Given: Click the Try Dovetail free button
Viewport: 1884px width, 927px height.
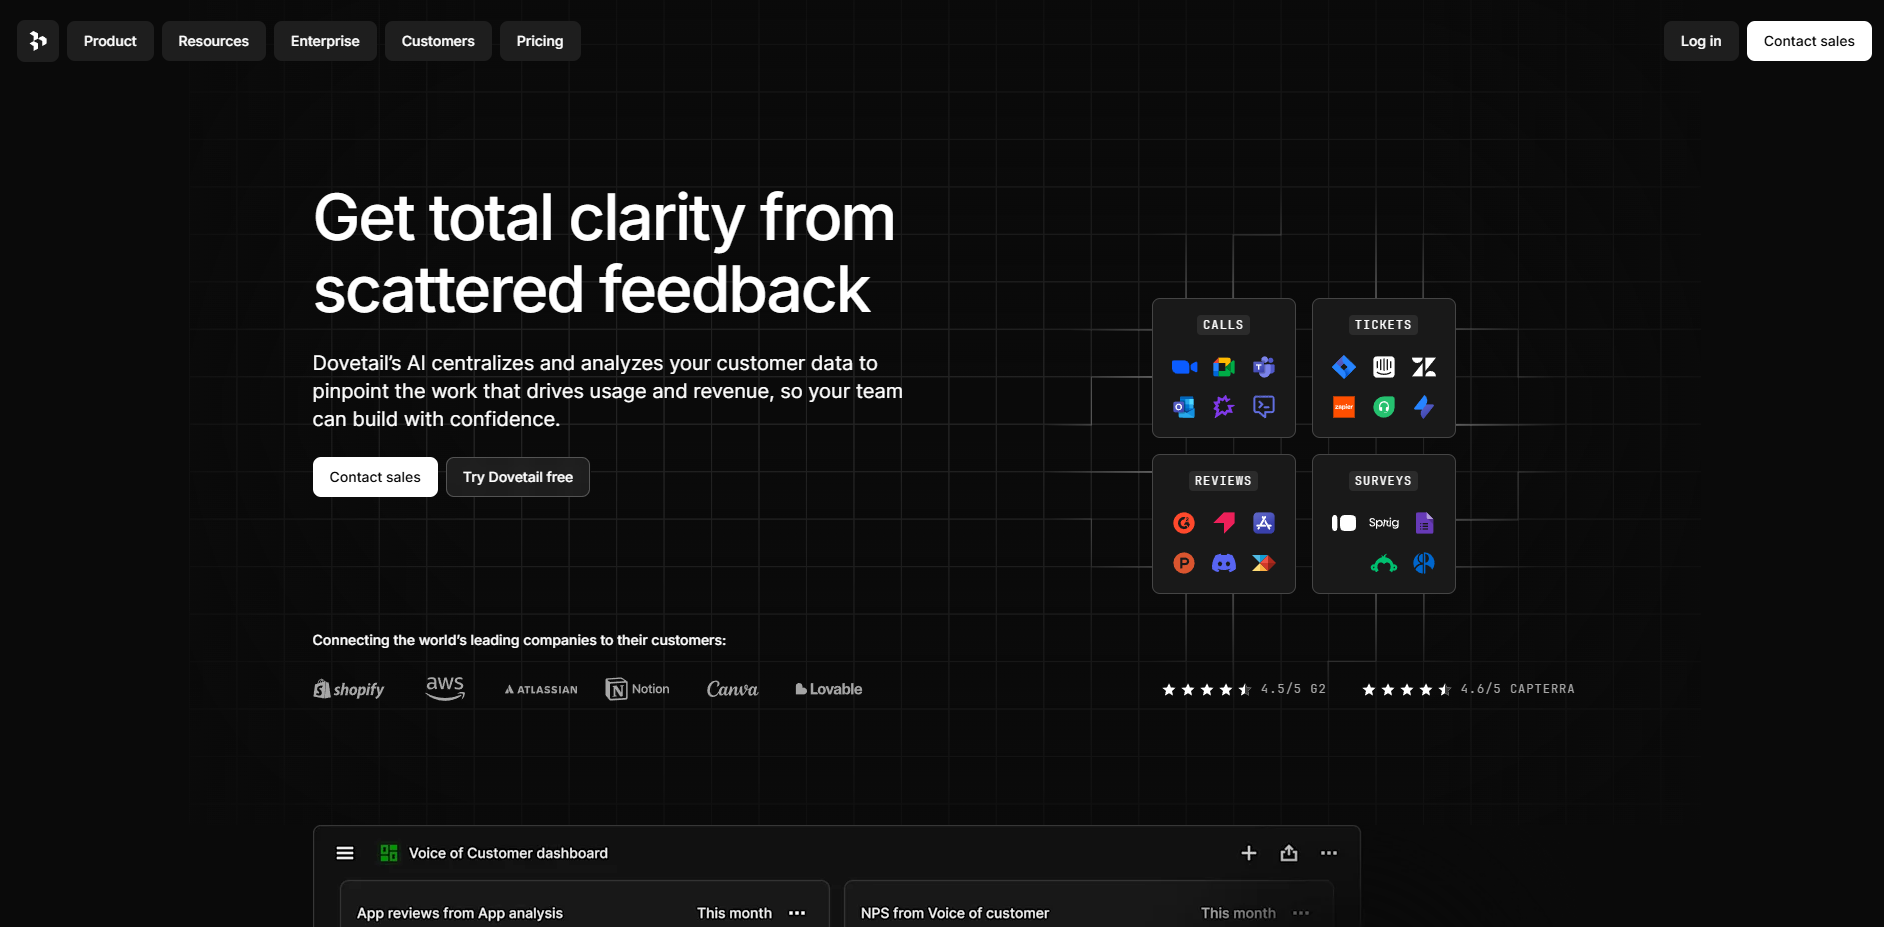Looking at the screenshot, I should pos(517,477).
